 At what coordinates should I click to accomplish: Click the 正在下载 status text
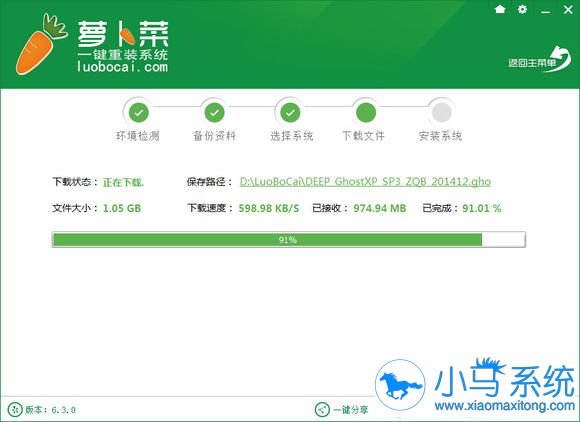click(123, 182)
